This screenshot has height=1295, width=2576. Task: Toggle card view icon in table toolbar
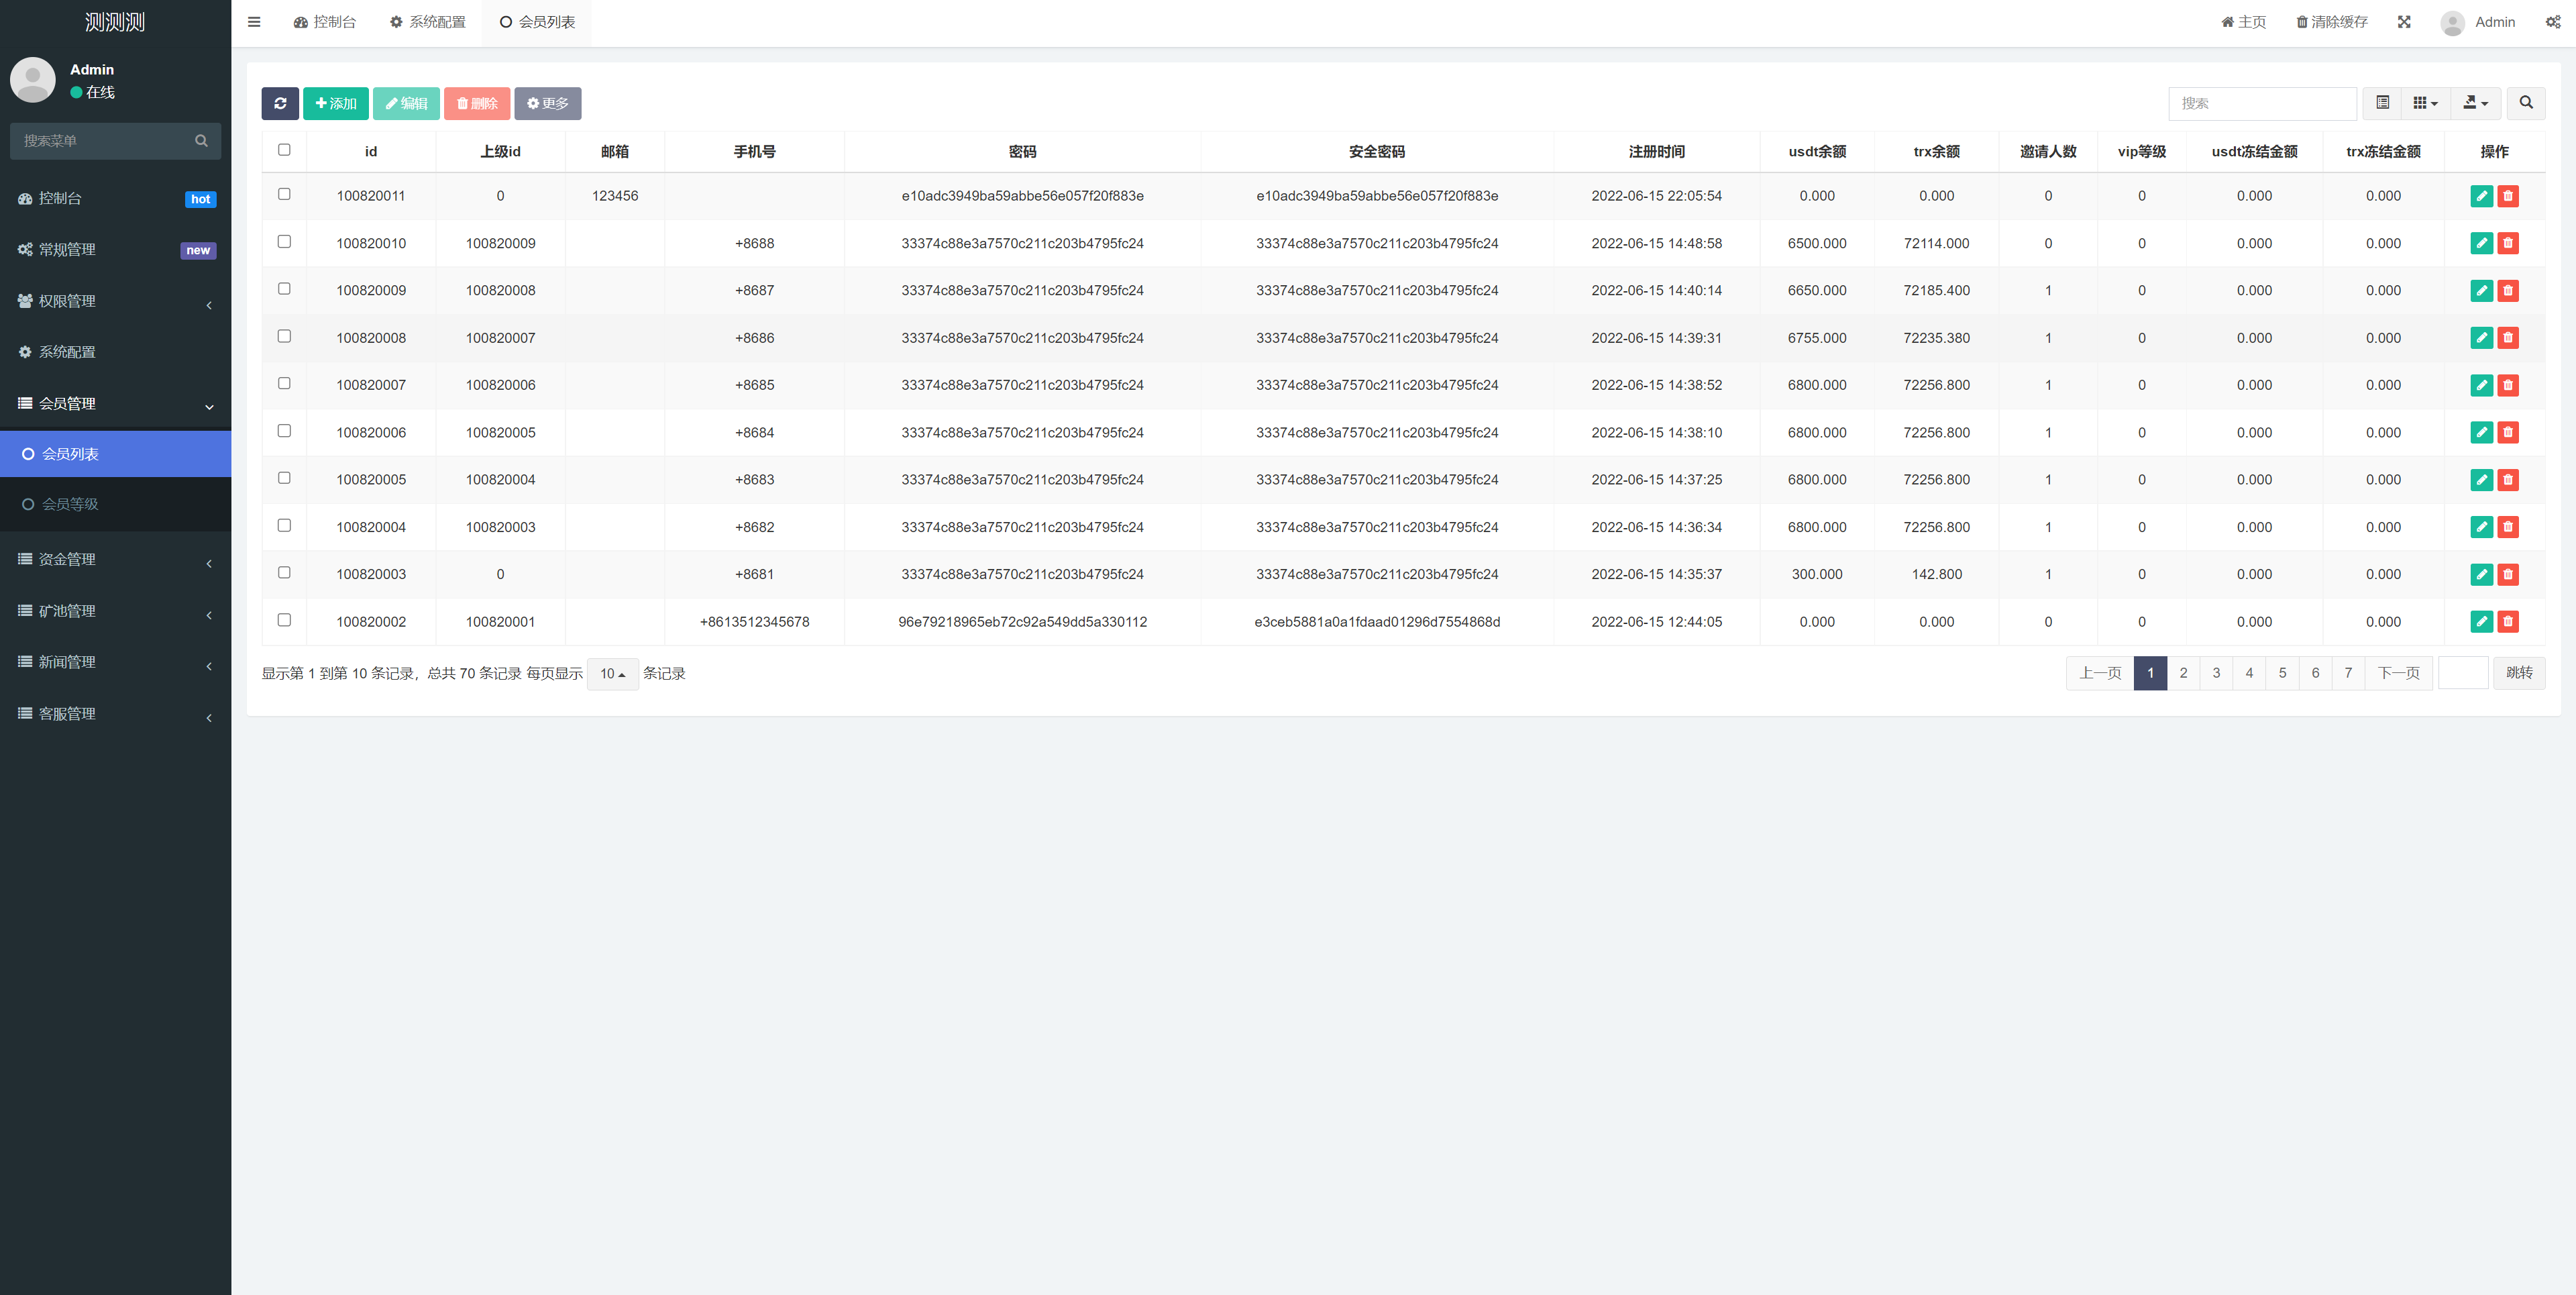click(x=2383, y=103)
